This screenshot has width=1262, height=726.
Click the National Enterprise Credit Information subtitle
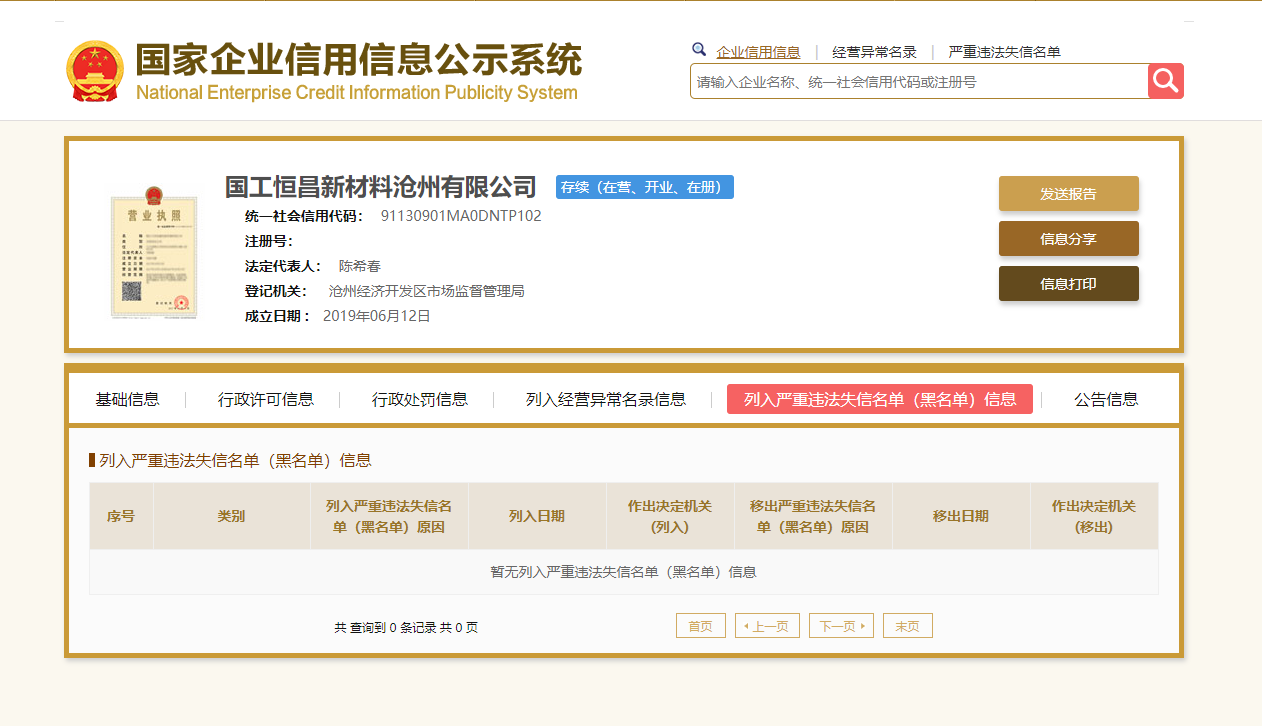click(357, 93)
